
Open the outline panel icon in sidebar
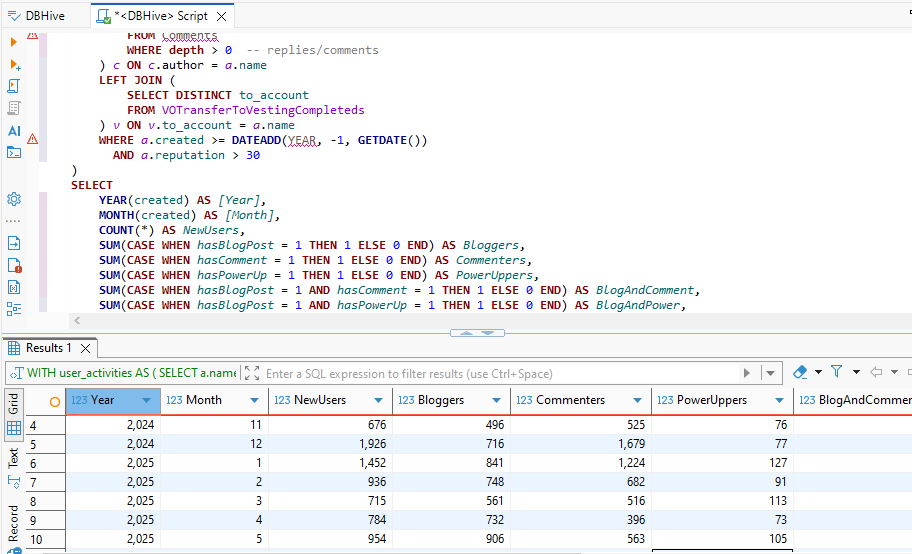click(14, 309)
